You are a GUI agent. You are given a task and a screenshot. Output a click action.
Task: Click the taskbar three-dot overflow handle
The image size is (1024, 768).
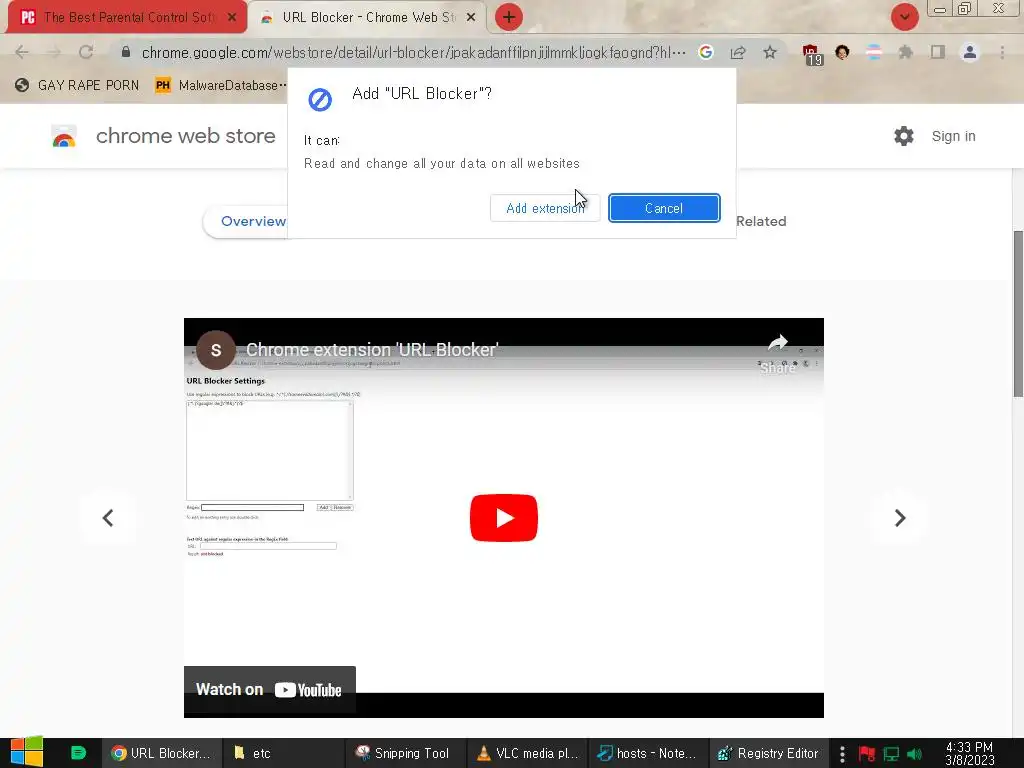(842, 754)
